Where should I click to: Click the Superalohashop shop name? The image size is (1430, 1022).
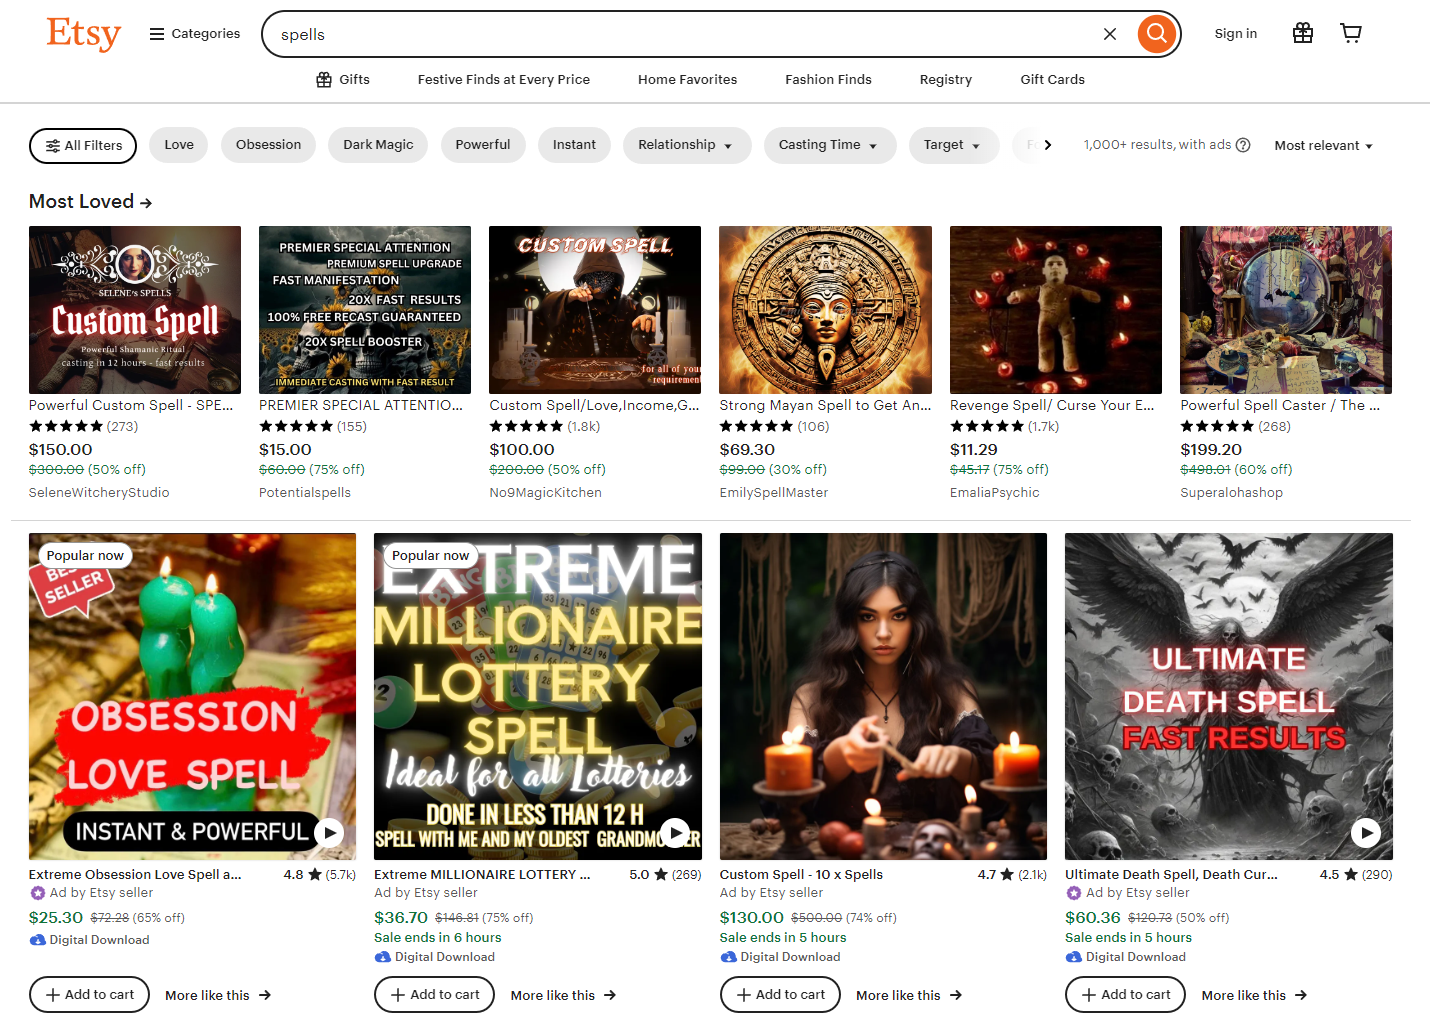(x=1231, y=492)
